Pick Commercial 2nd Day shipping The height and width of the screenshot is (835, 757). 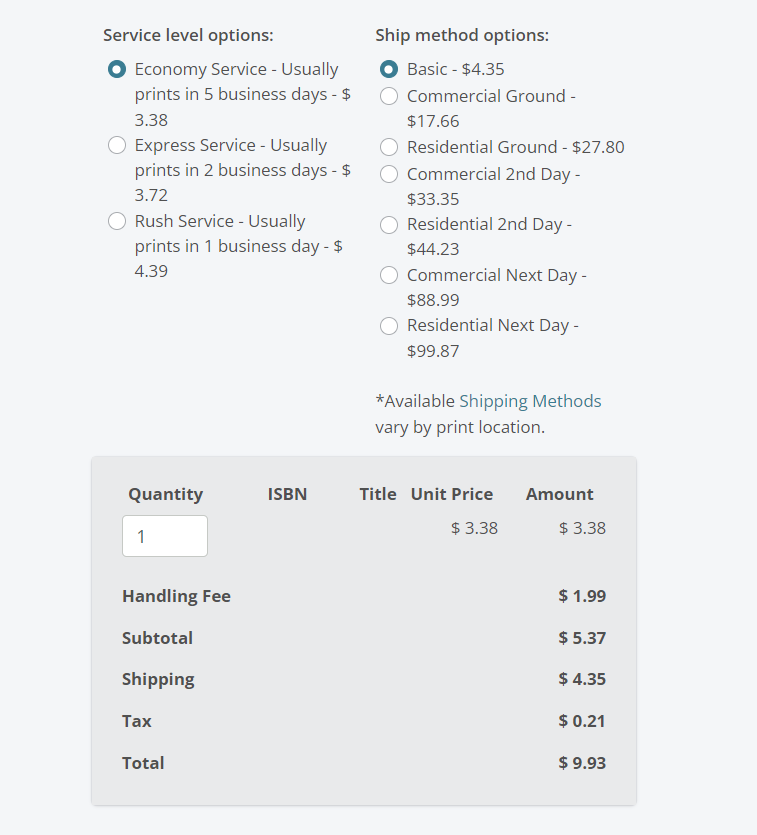point(388,174)
